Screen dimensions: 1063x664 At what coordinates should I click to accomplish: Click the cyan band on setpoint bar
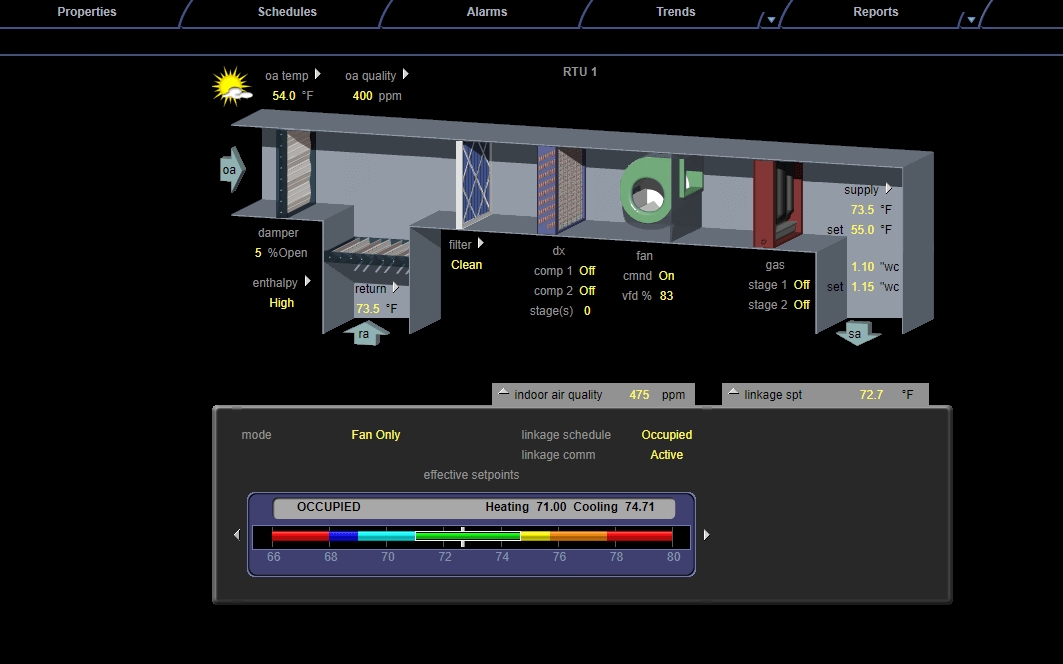[386, 536]
